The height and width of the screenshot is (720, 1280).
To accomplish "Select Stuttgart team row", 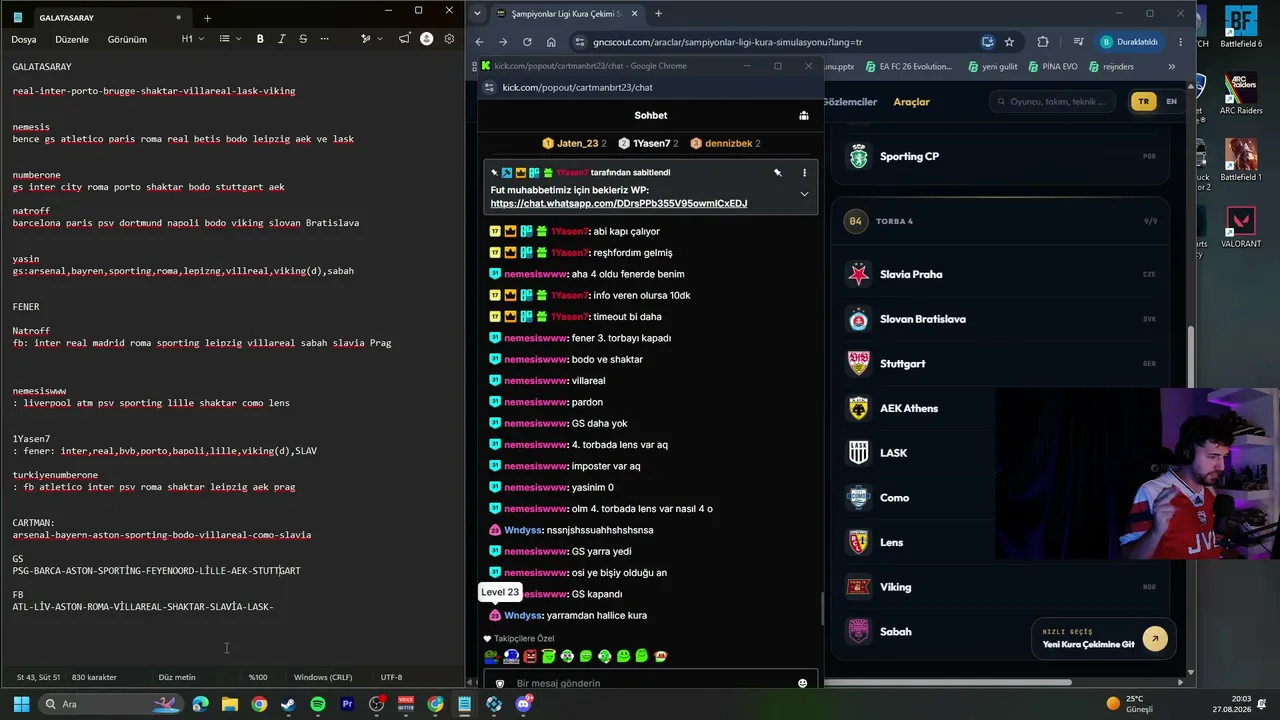I will [x=1001, y=364].
